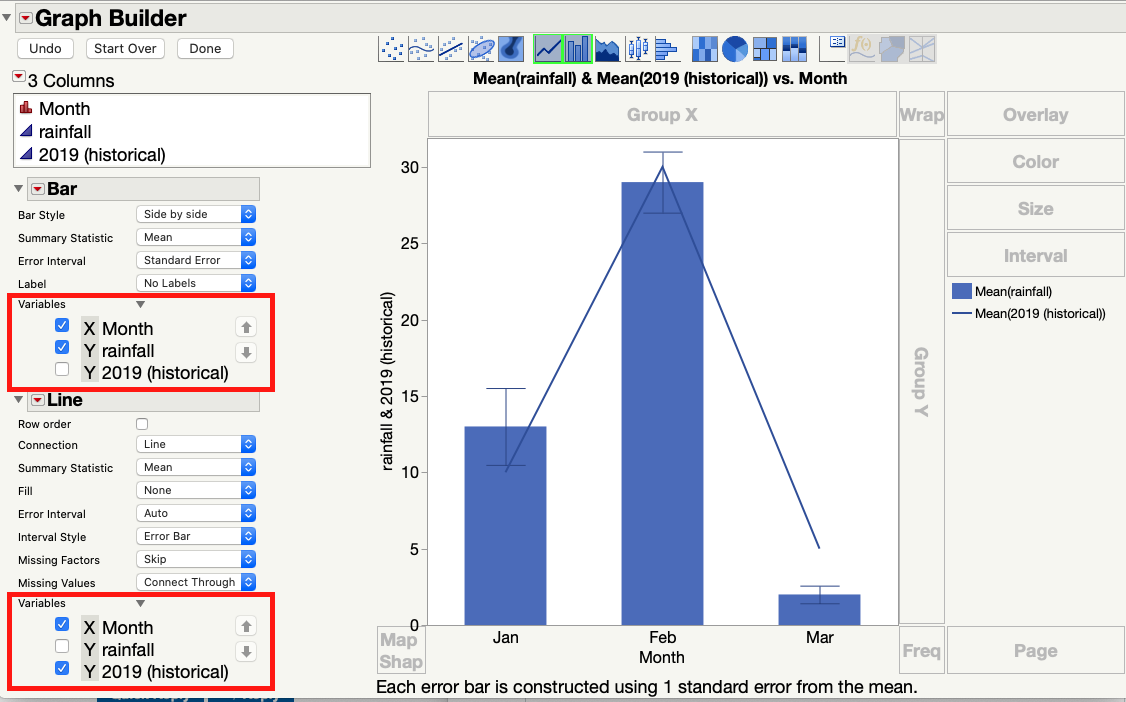Open the Missing Values dropdown
Image resolution: width=1126 pixels, height=702 pixels.
point(195,582)
